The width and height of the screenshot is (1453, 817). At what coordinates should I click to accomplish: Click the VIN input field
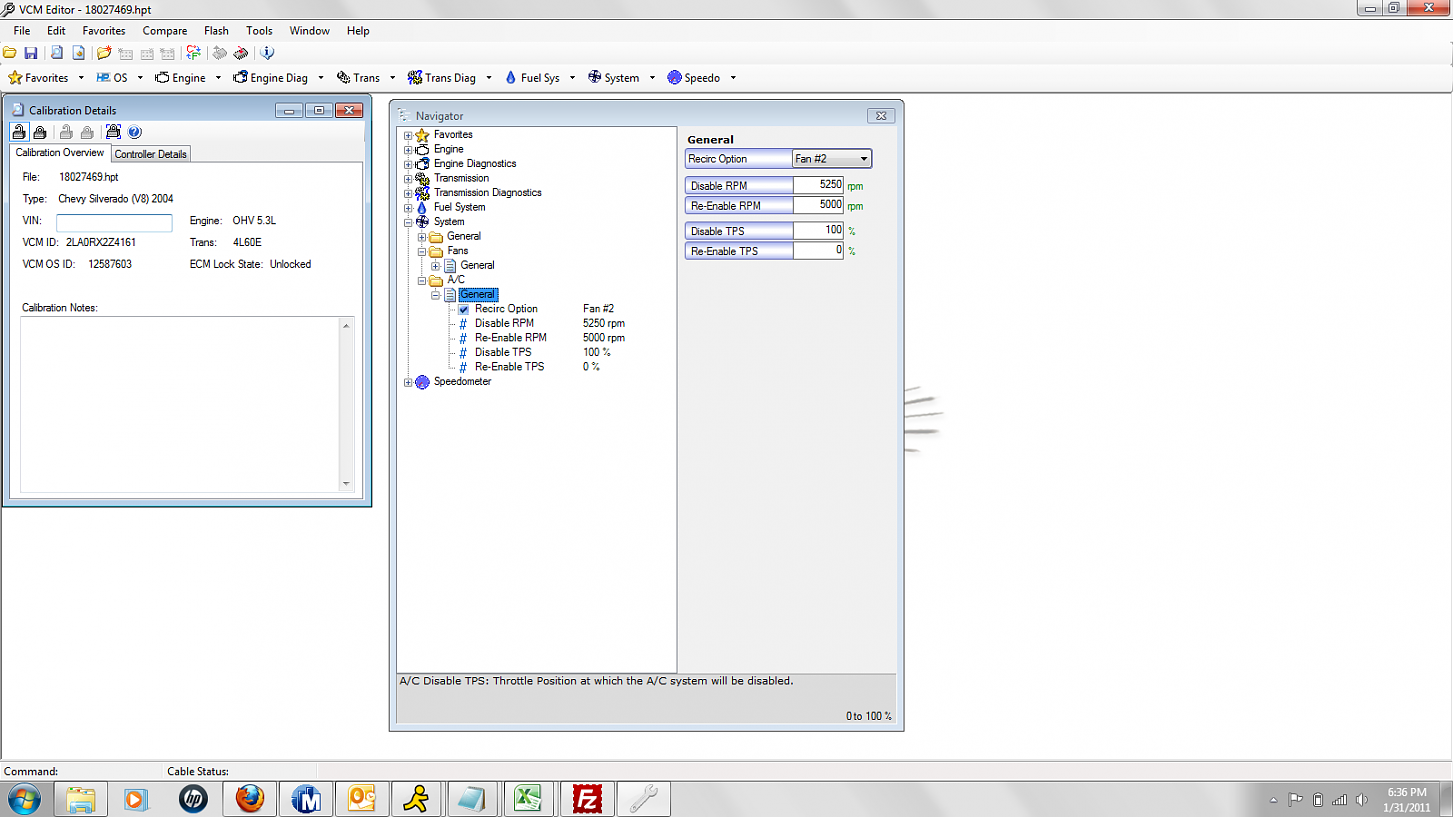114,223
